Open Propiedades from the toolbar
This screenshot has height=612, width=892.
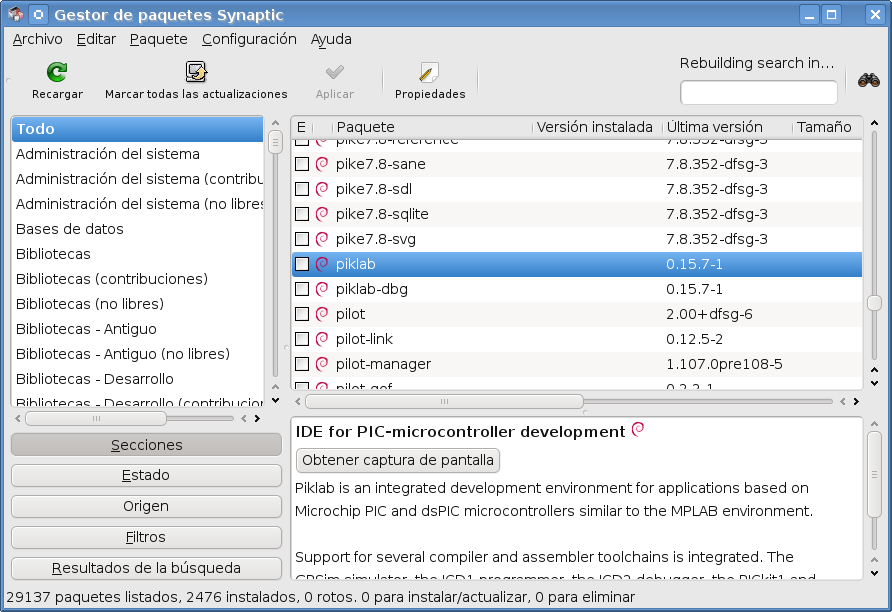coord(429,78)
